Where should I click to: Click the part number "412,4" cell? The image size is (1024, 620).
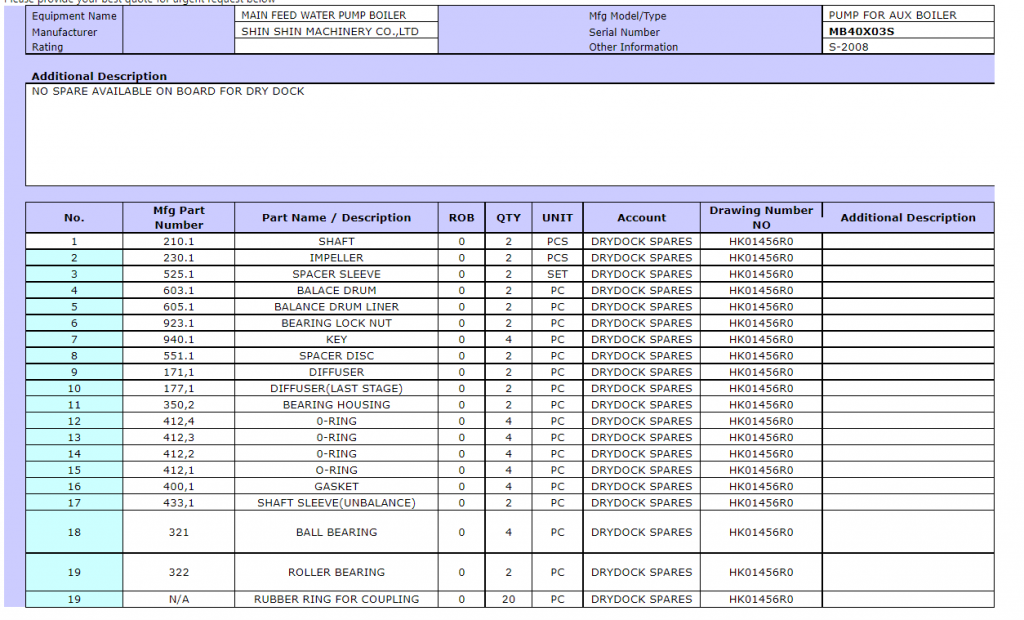pos(179,421)
